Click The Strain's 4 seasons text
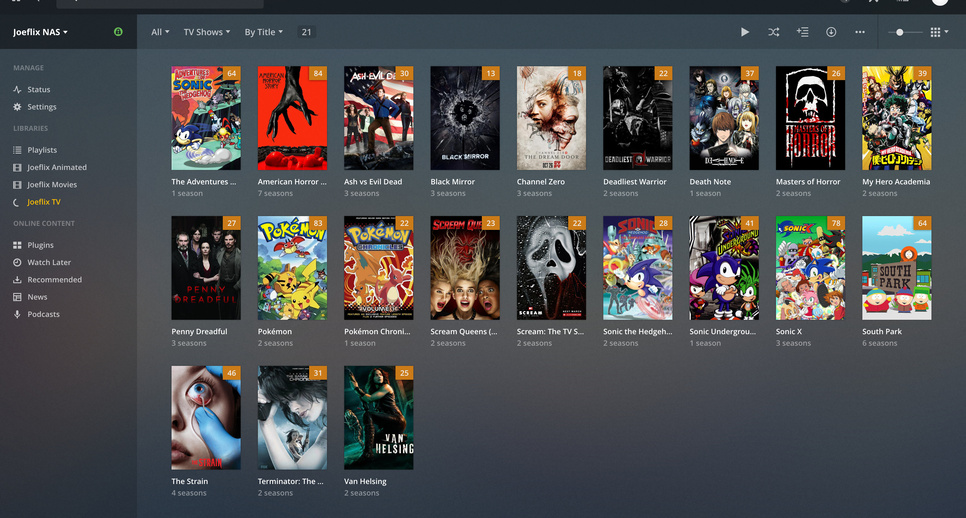 [x=189, y=493]
